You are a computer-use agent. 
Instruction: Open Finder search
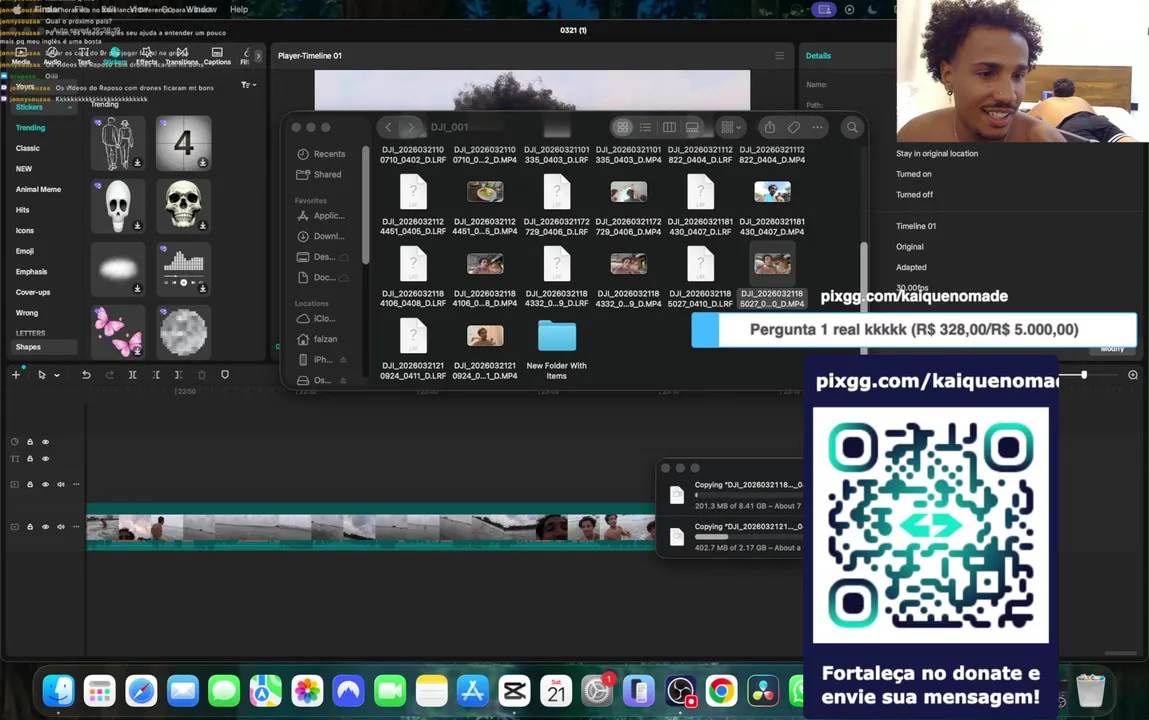coord(852,127)
